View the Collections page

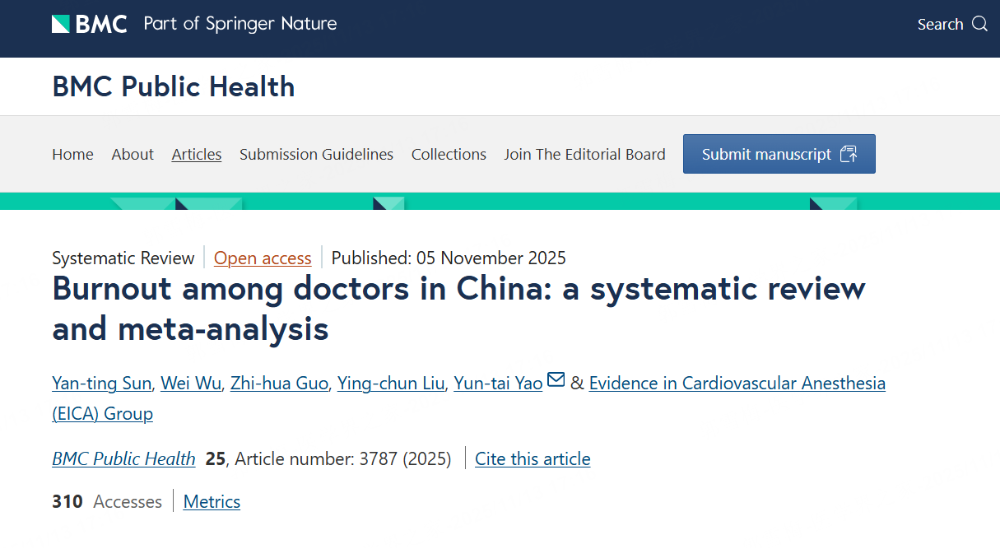[448, 154]
